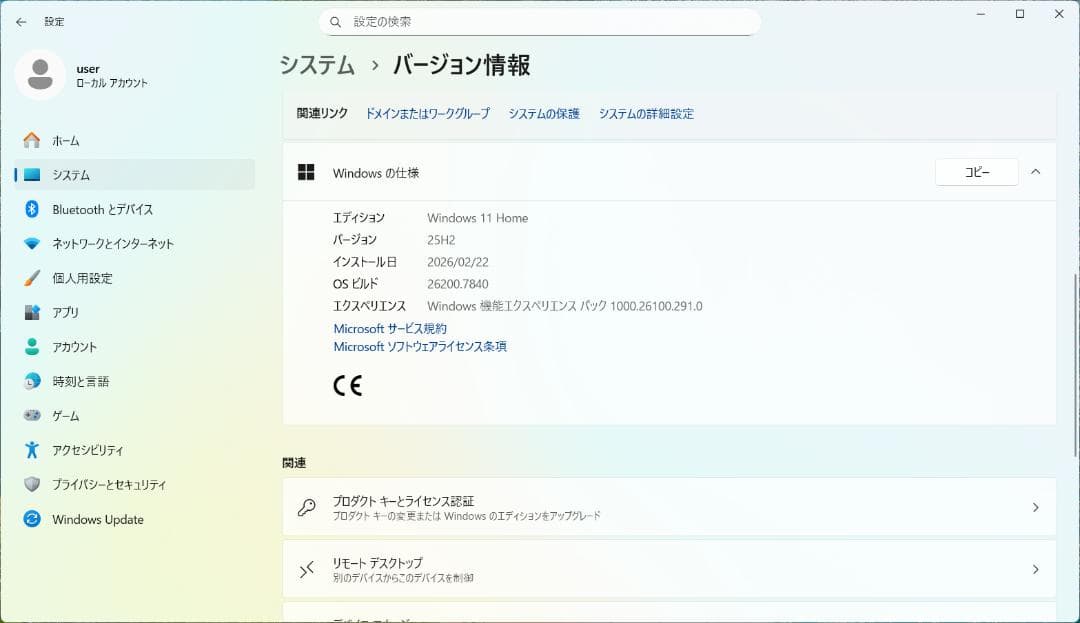Click the ゲーム controller icon
This screenshot has width=1080, height=623.
pyautogui.click(x=32, y=416)
